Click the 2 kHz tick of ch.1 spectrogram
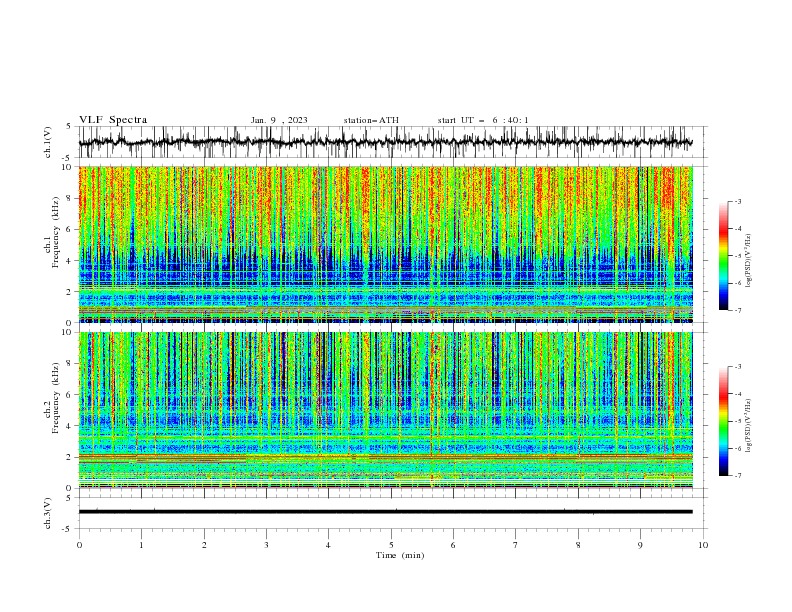Viewport: 792px width, 612px height. click(70, 292)
